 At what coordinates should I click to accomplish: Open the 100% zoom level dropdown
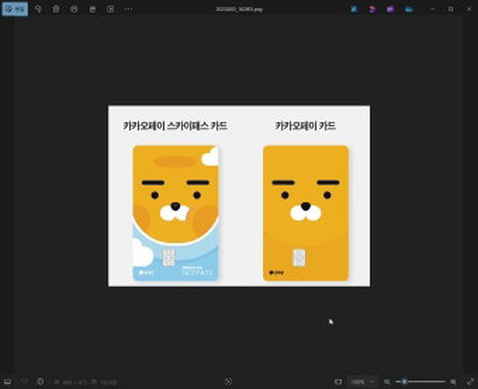(362, 381)
